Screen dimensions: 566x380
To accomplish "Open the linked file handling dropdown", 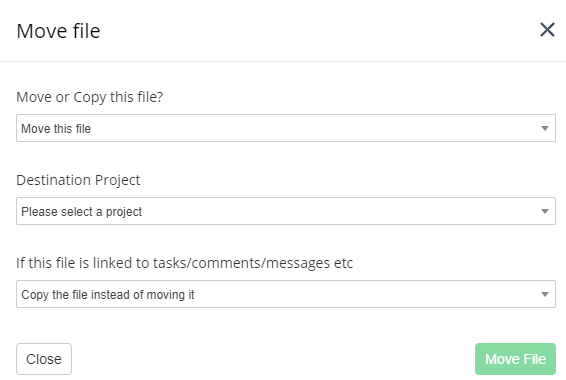I will tap(286, 294).
